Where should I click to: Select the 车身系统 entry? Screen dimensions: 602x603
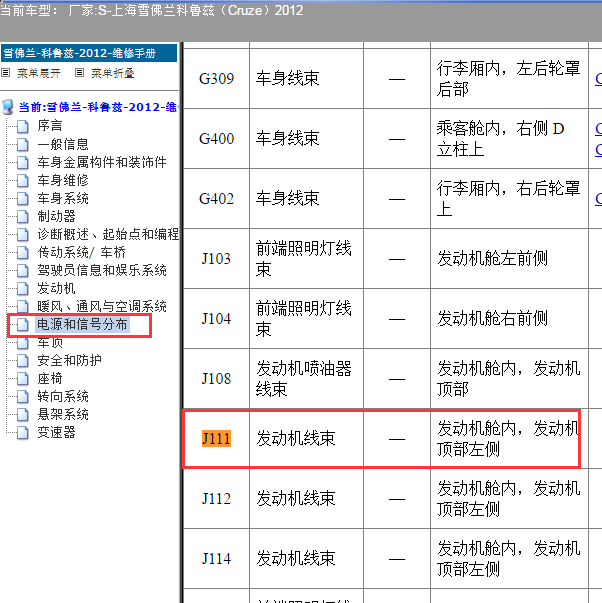[x=63, y=198]
